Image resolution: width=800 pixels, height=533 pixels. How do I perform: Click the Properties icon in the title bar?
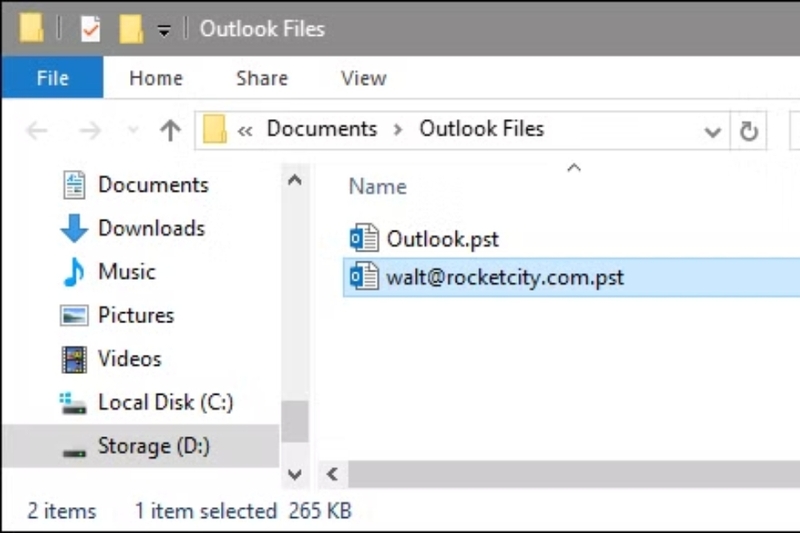(91, 28)
